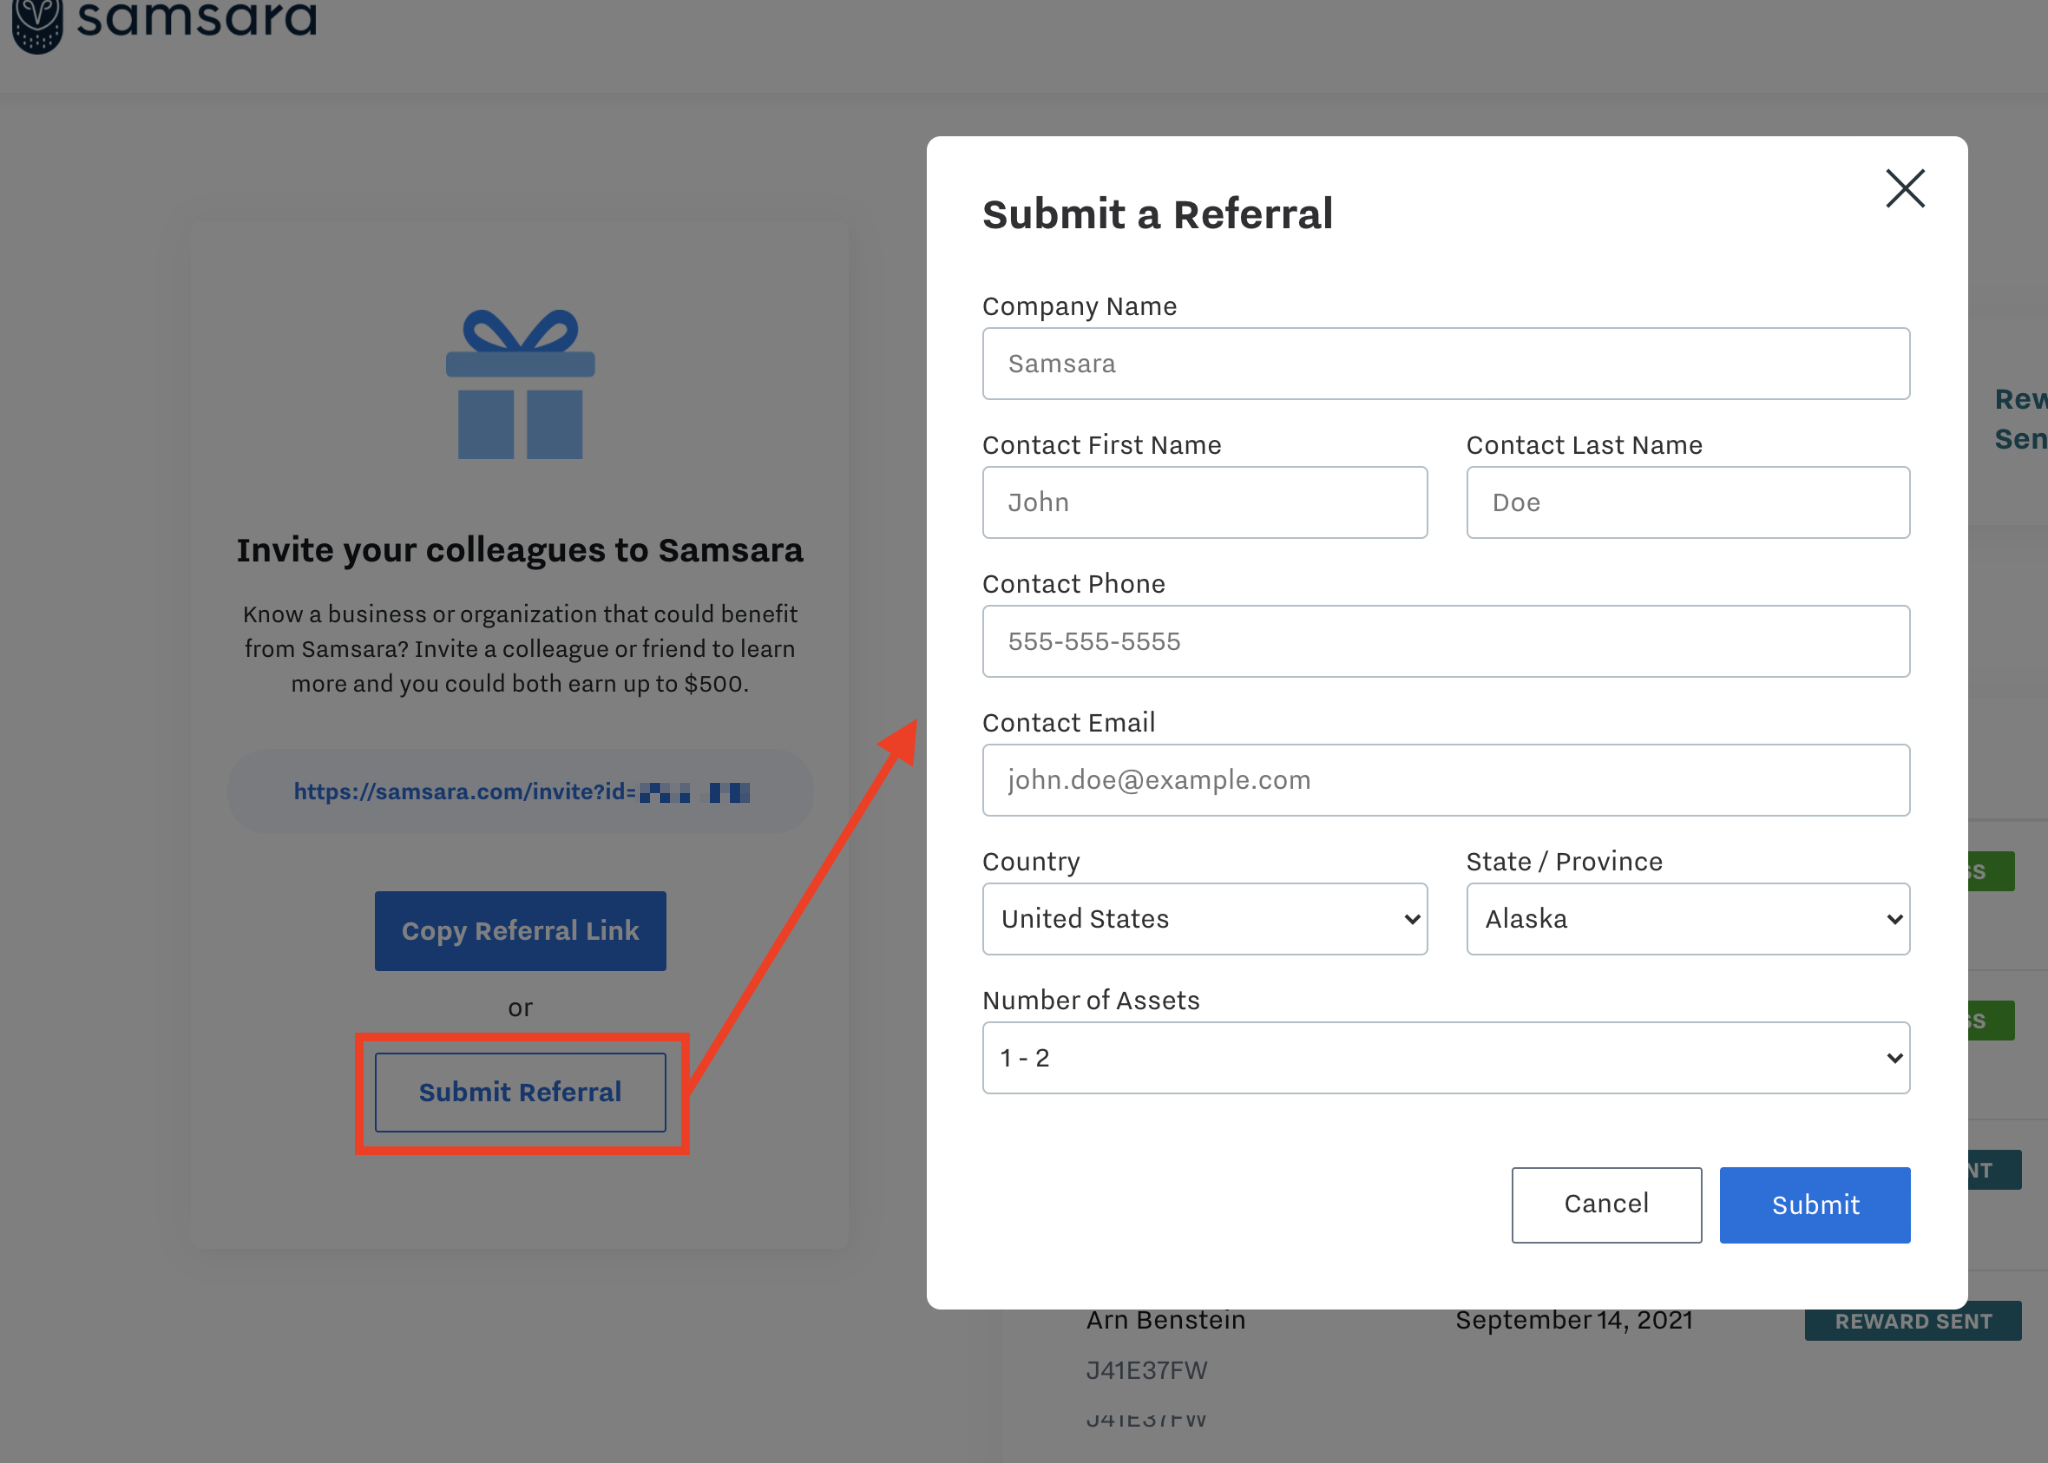The height and width of the screenshot is (1463, 2048).
Task: Click into the Contact Phone field
Action: click(1445, 642)
